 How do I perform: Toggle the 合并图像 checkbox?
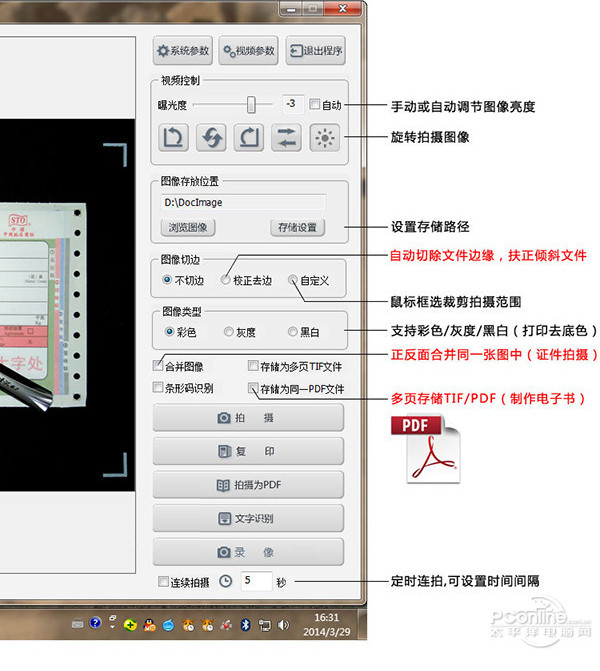coord(158,366)
